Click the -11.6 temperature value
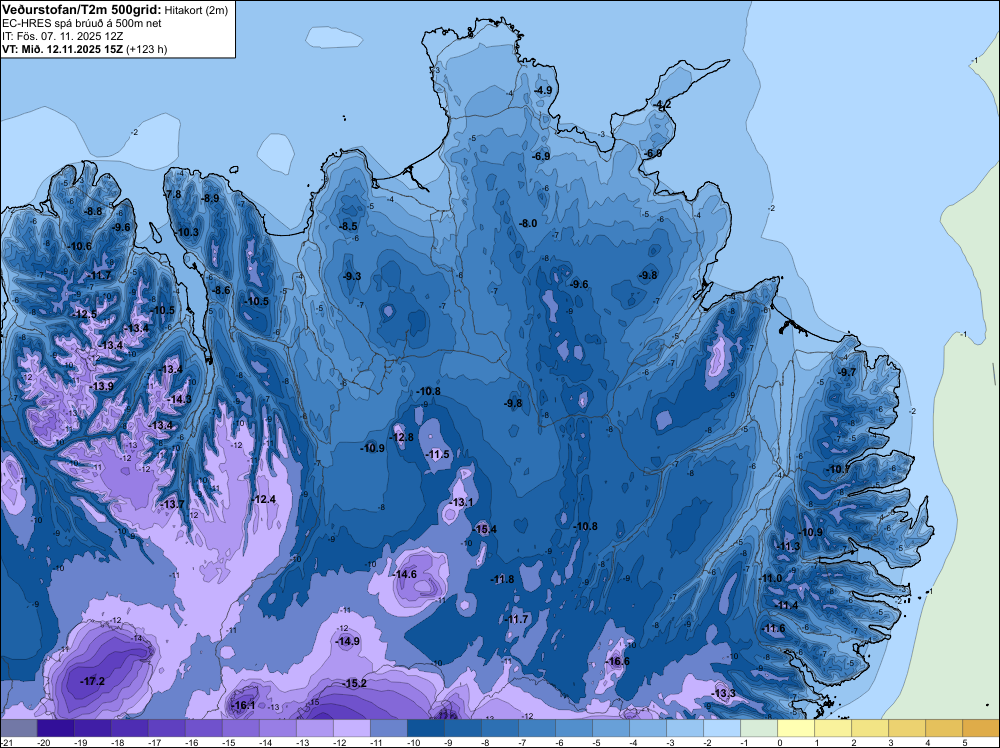The image size is (1000, 748). (774, 629)
